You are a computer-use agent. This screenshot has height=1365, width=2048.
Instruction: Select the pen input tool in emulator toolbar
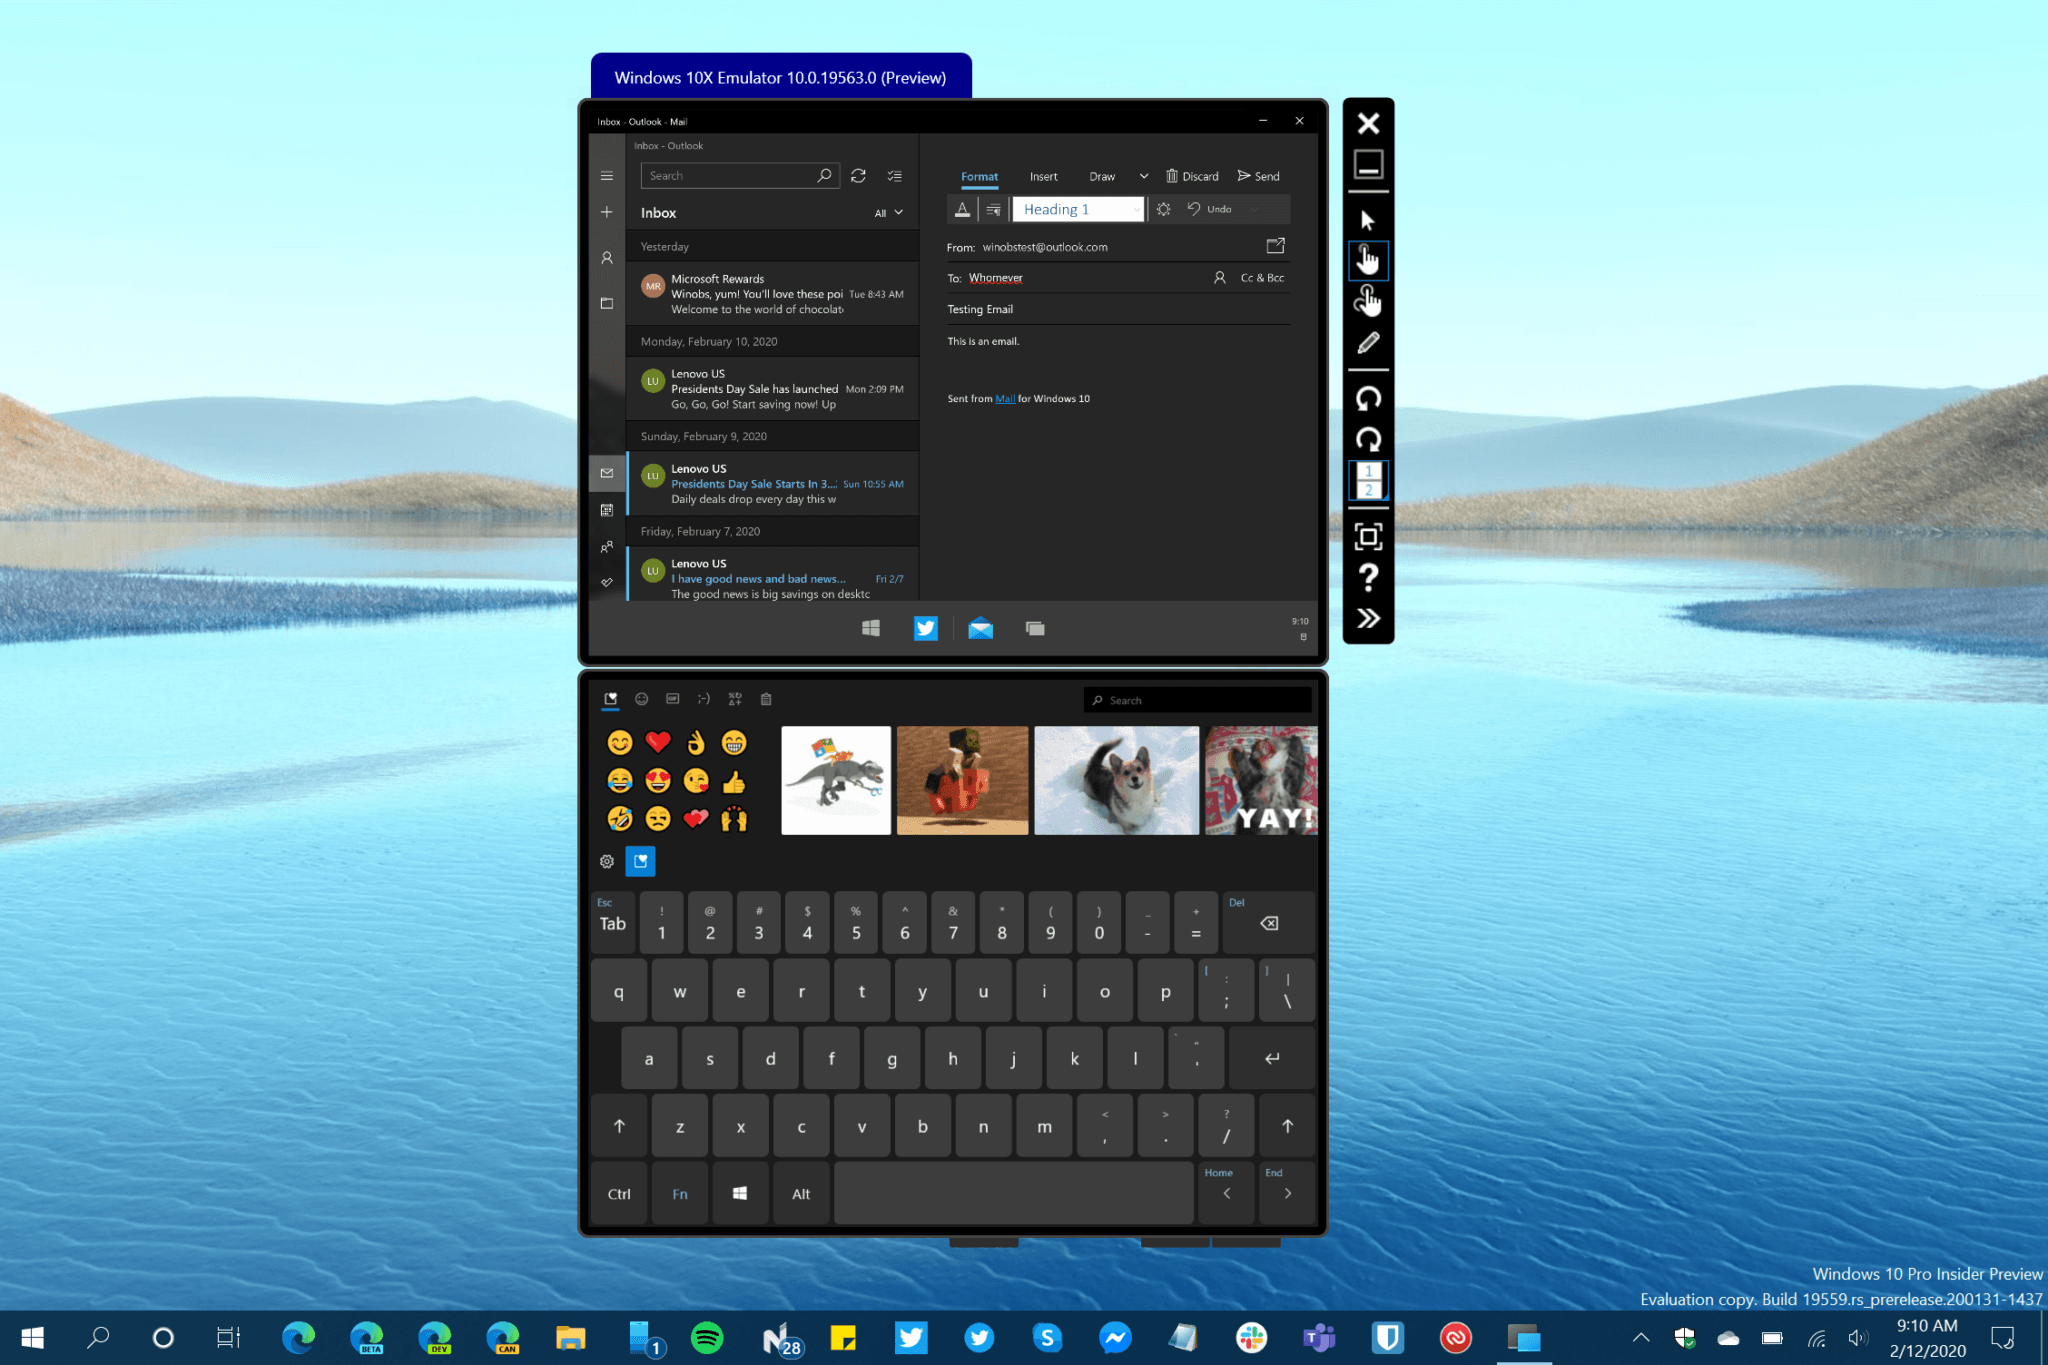point(1368,342)
